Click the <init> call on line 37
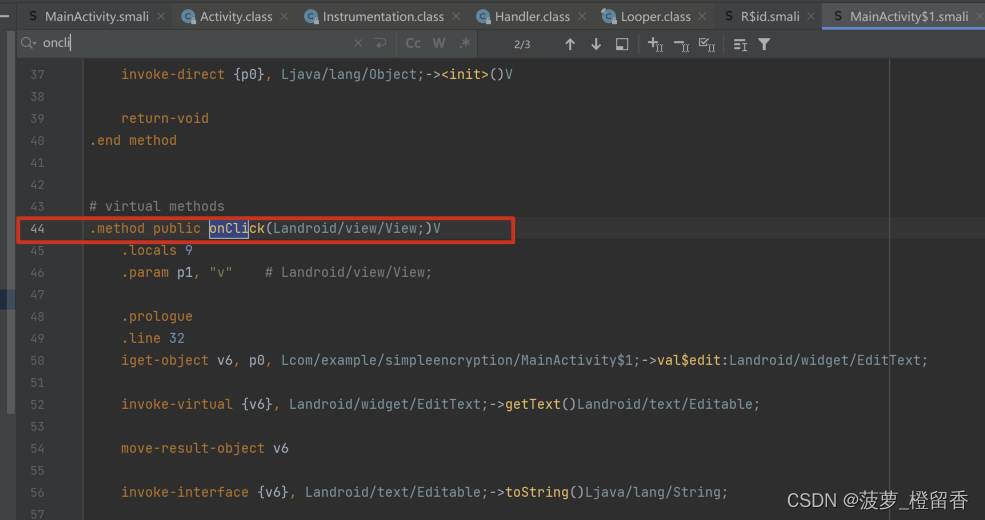 465,74
